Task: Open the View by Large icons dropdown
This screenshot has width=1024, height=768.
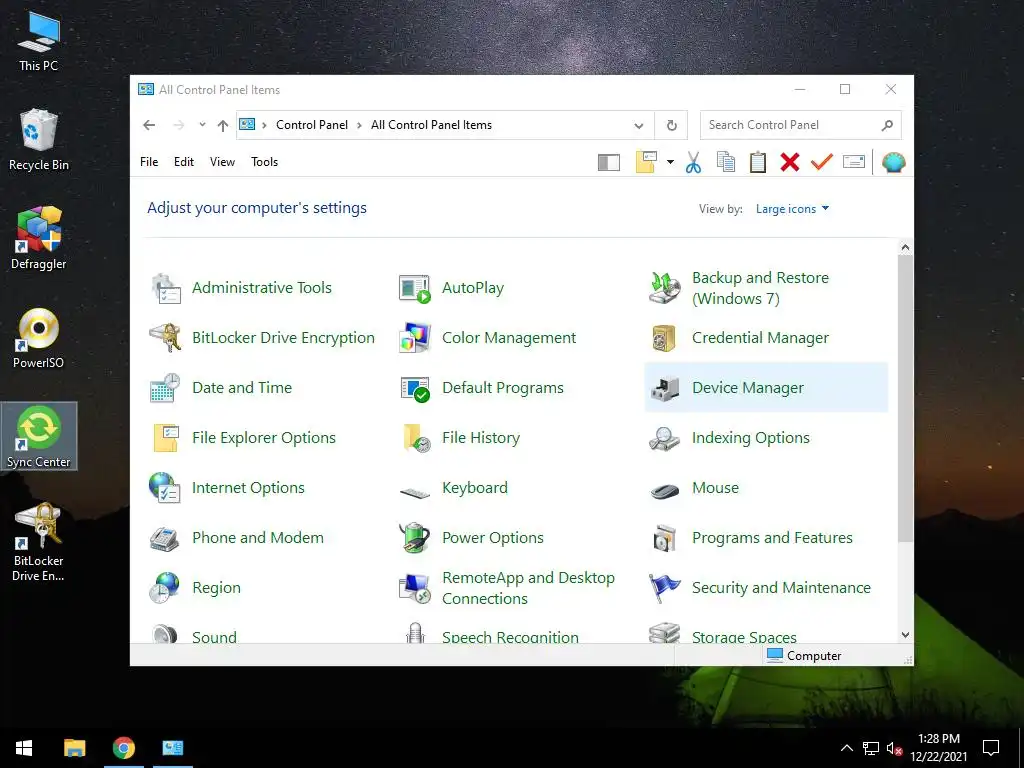Action: 792,209
